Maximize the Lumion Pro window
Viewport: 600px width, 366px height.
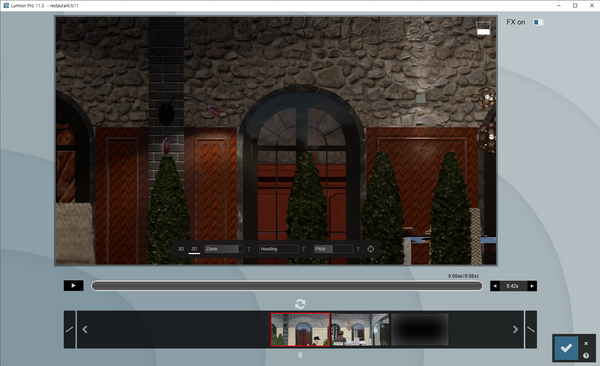coord(575,5)
